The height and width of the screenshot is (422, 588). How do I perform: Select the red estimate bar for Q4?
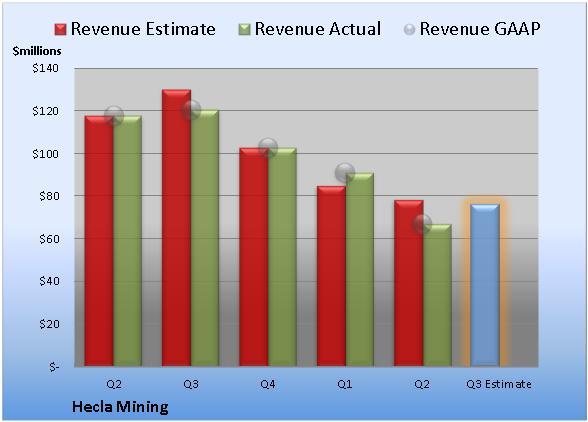tap(254, 257)
